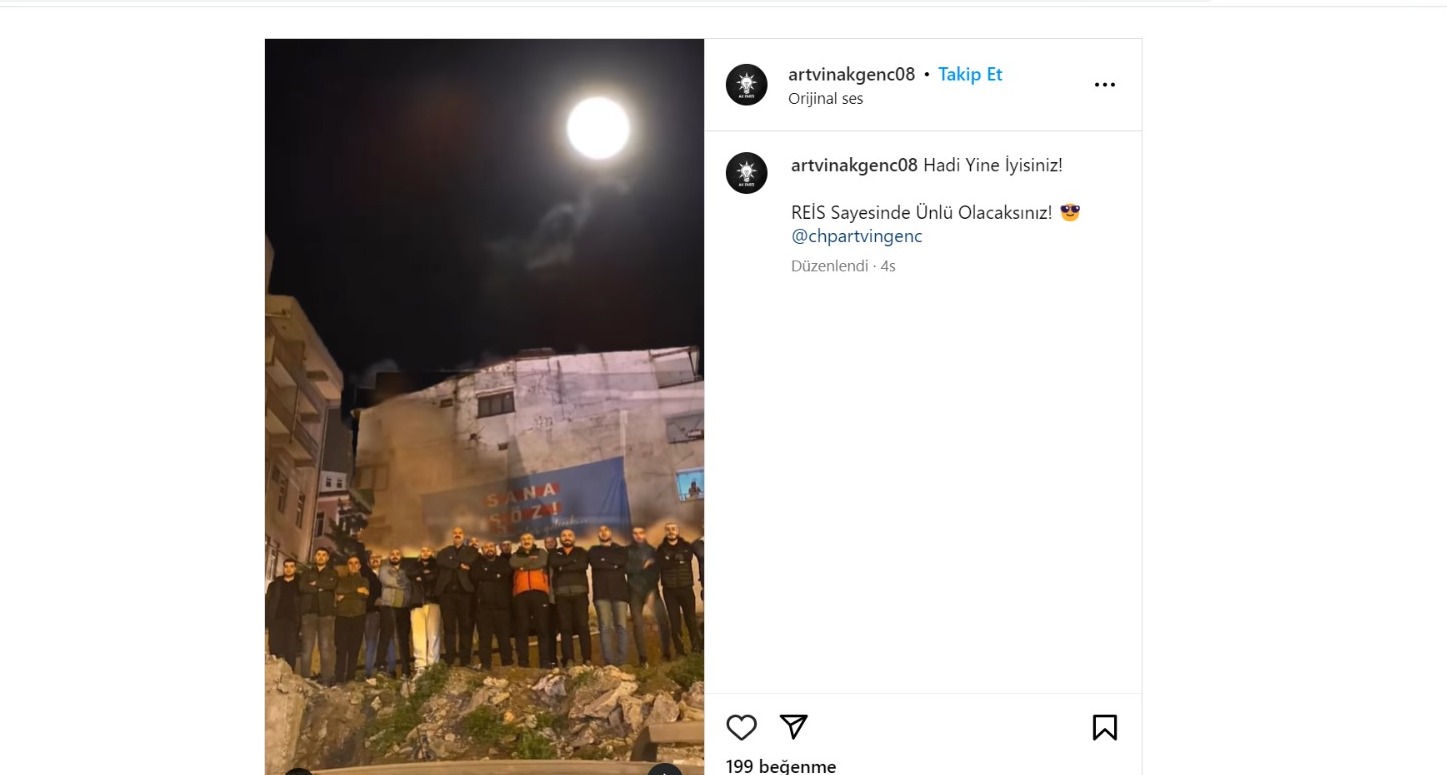Open the artvinakgenc08 username in the post header
This screenshot has width=1447, height=775.
pyautogui.click(x=851, y=74)
